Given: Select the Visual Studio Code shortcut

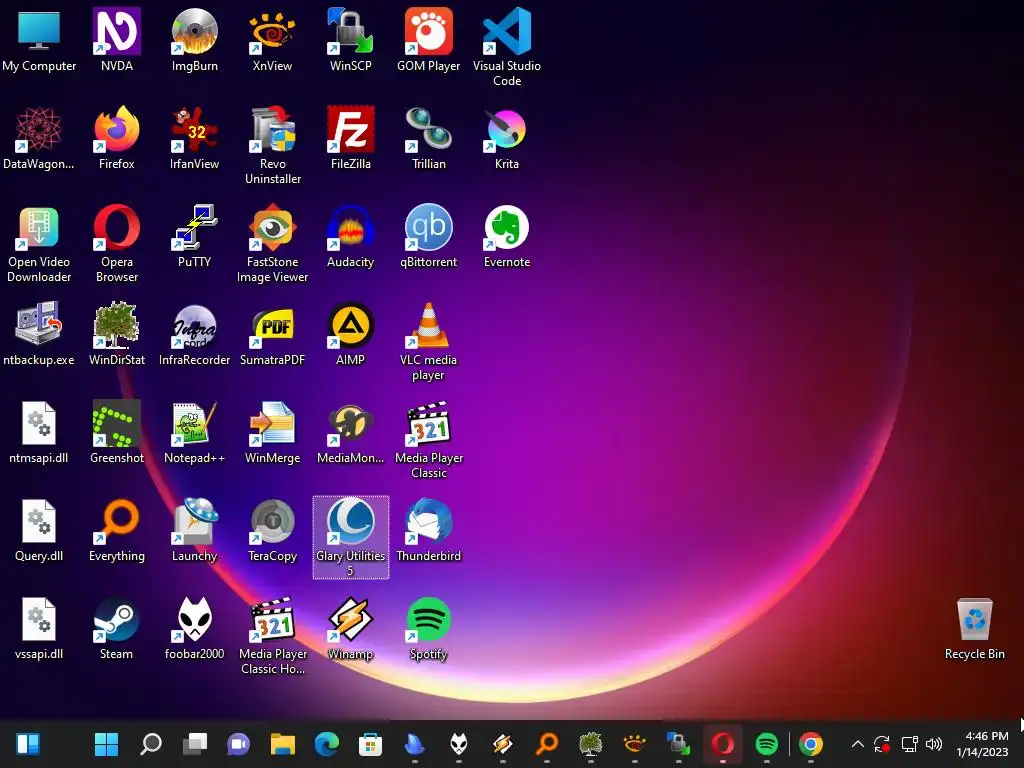Looking at the screenshot, I should [507, 47].
